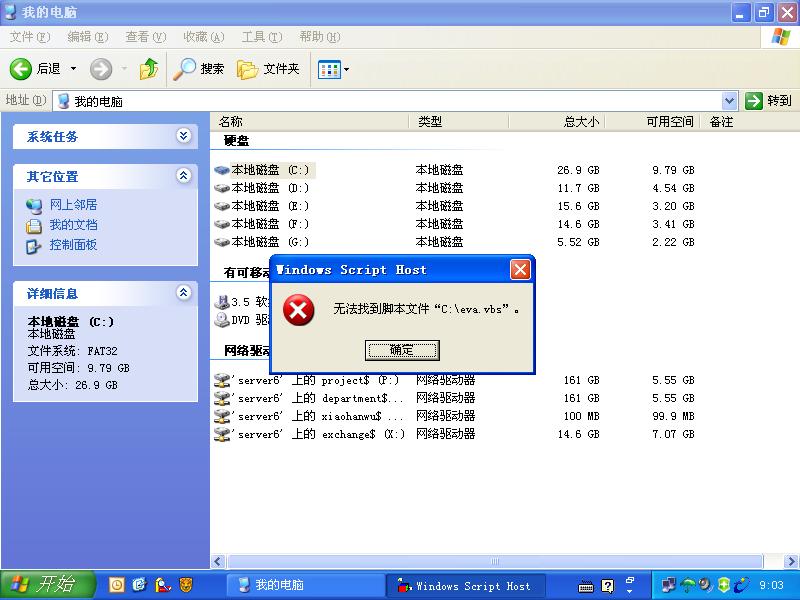Image resolution: width=800 pixels, height=600 pixels.
Task: Select the department$ network drive icon
Action: coord(222,398)
